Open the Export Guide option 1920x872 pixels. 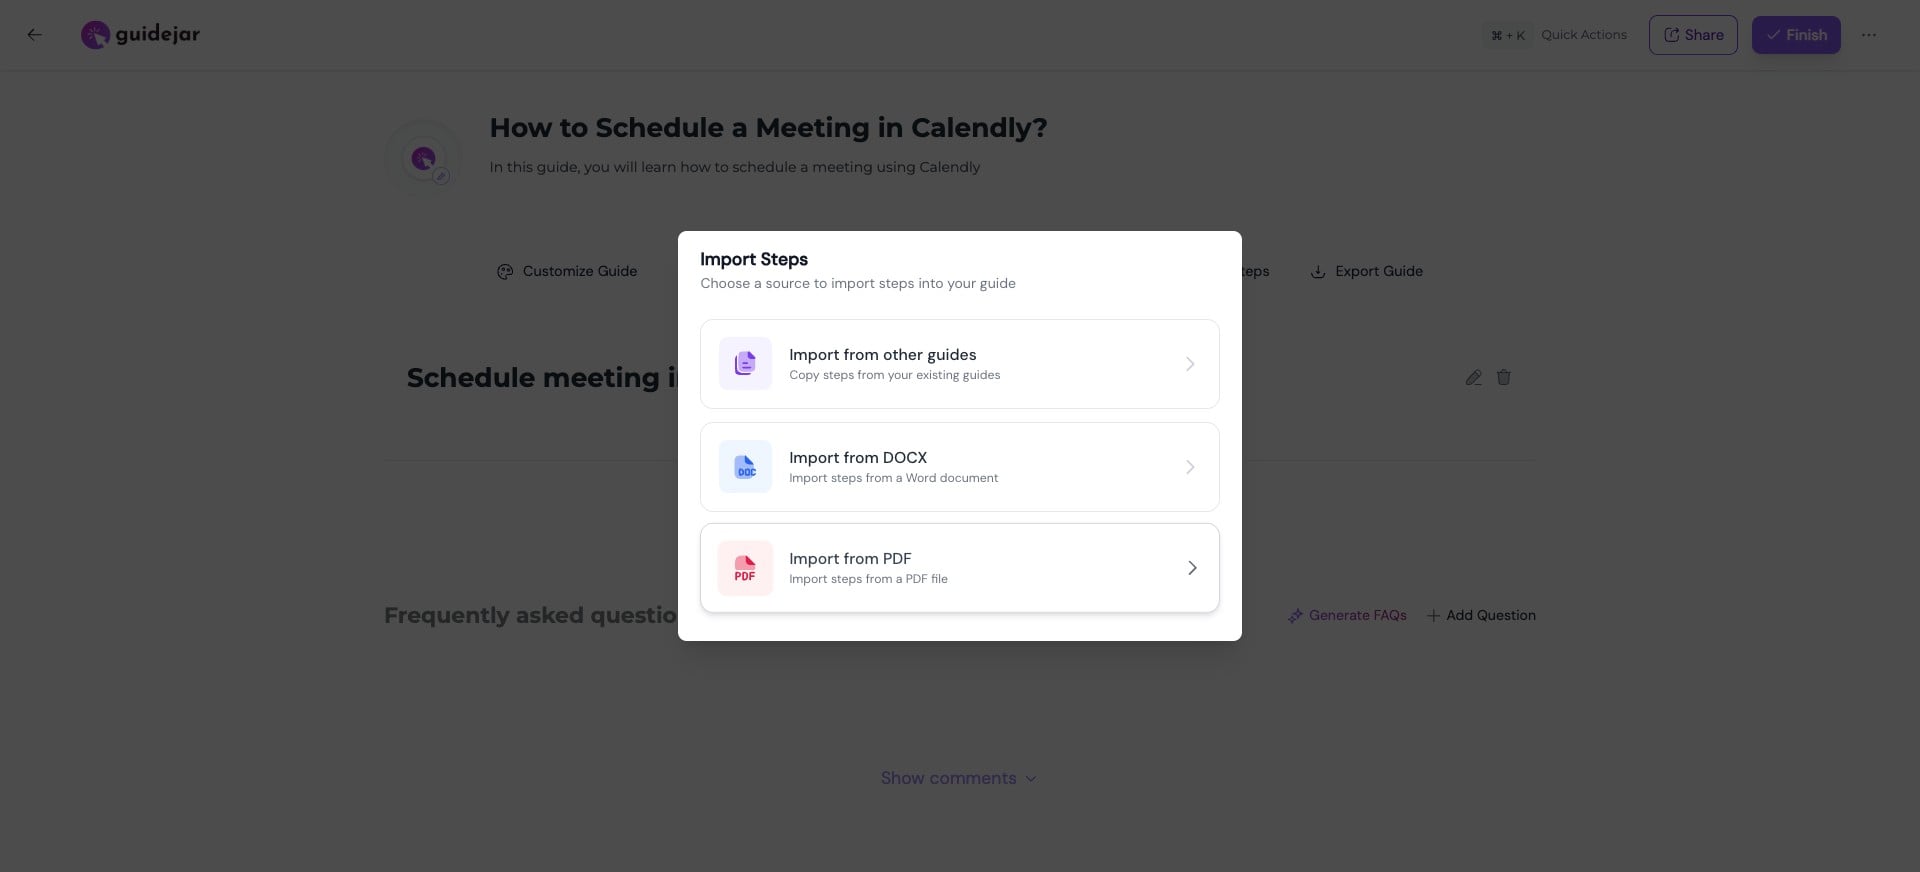(x=1366, y=271)
